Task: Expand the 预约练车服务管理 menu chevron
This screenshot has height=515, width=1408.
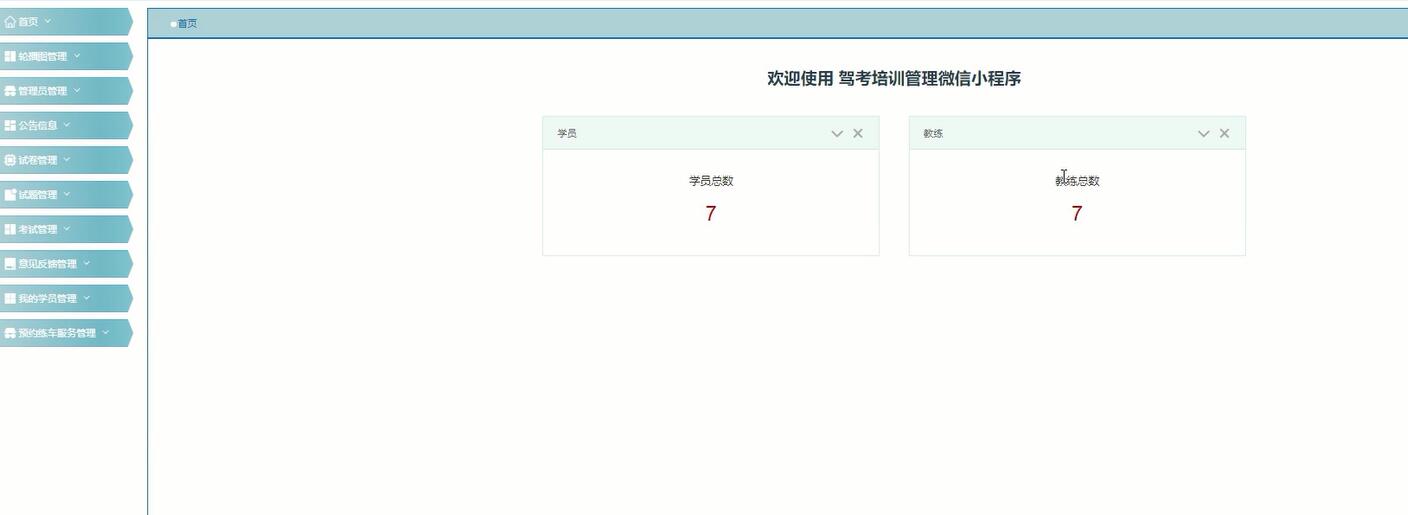Action: coord(106,332)
